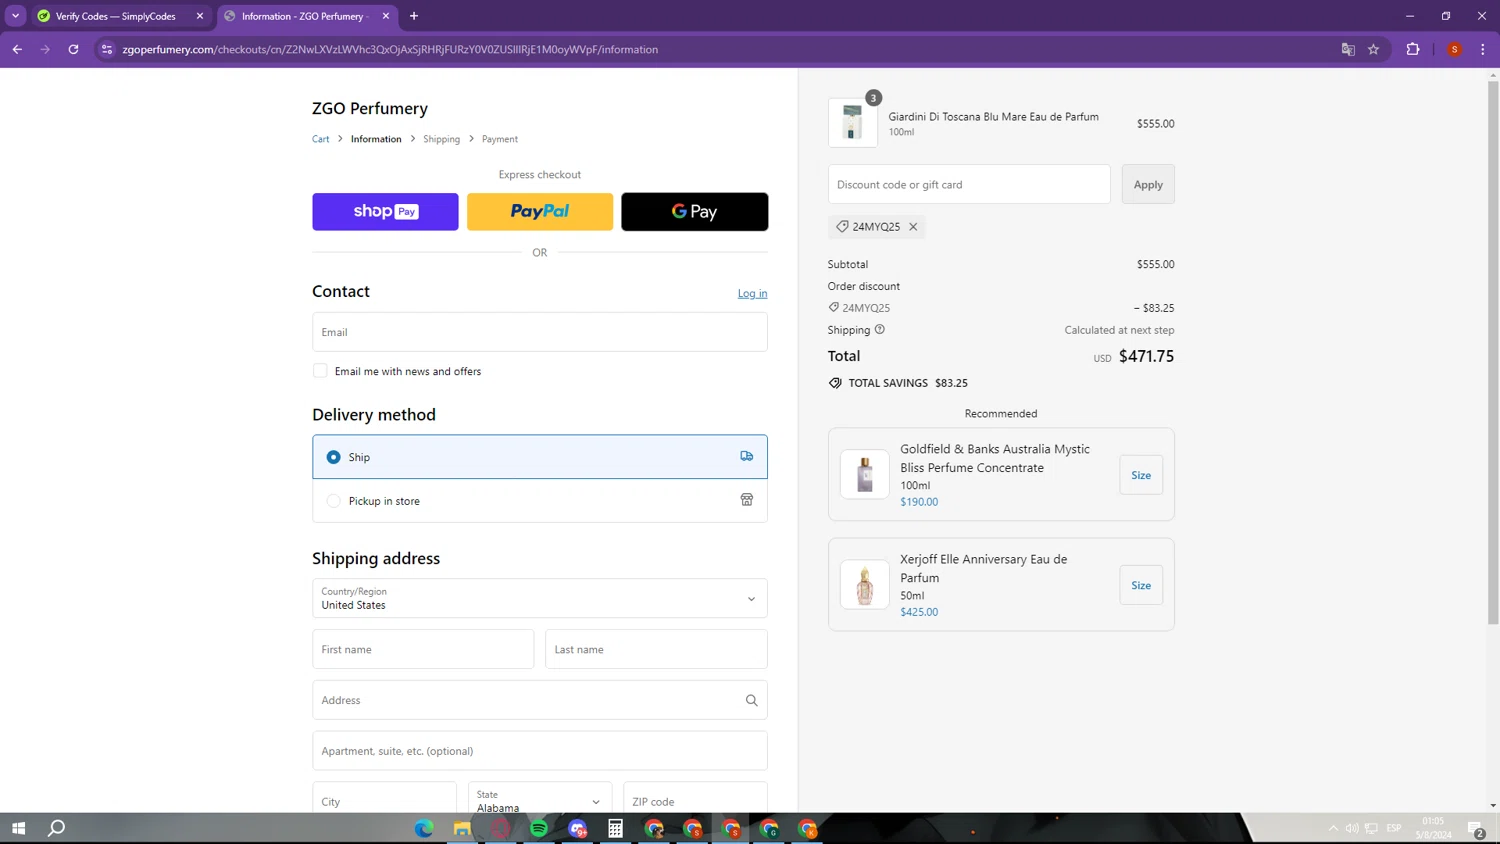Reload the checkout page
The width and height of the screenshot is (1500, 844).
(73, 49)
